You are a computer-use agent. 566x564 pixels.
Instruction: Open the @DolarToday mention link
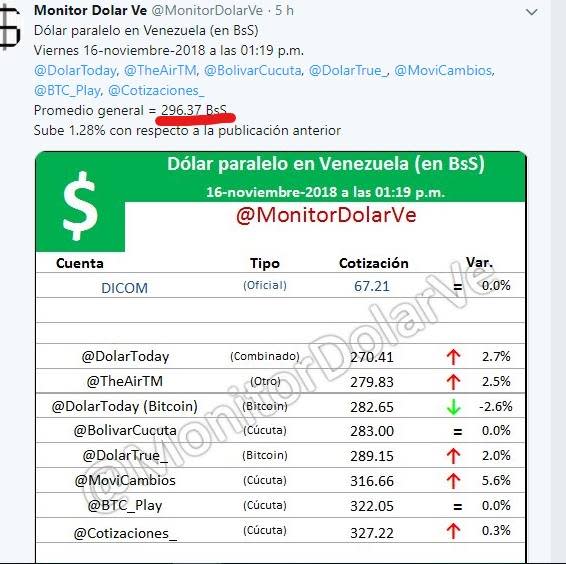75,70
